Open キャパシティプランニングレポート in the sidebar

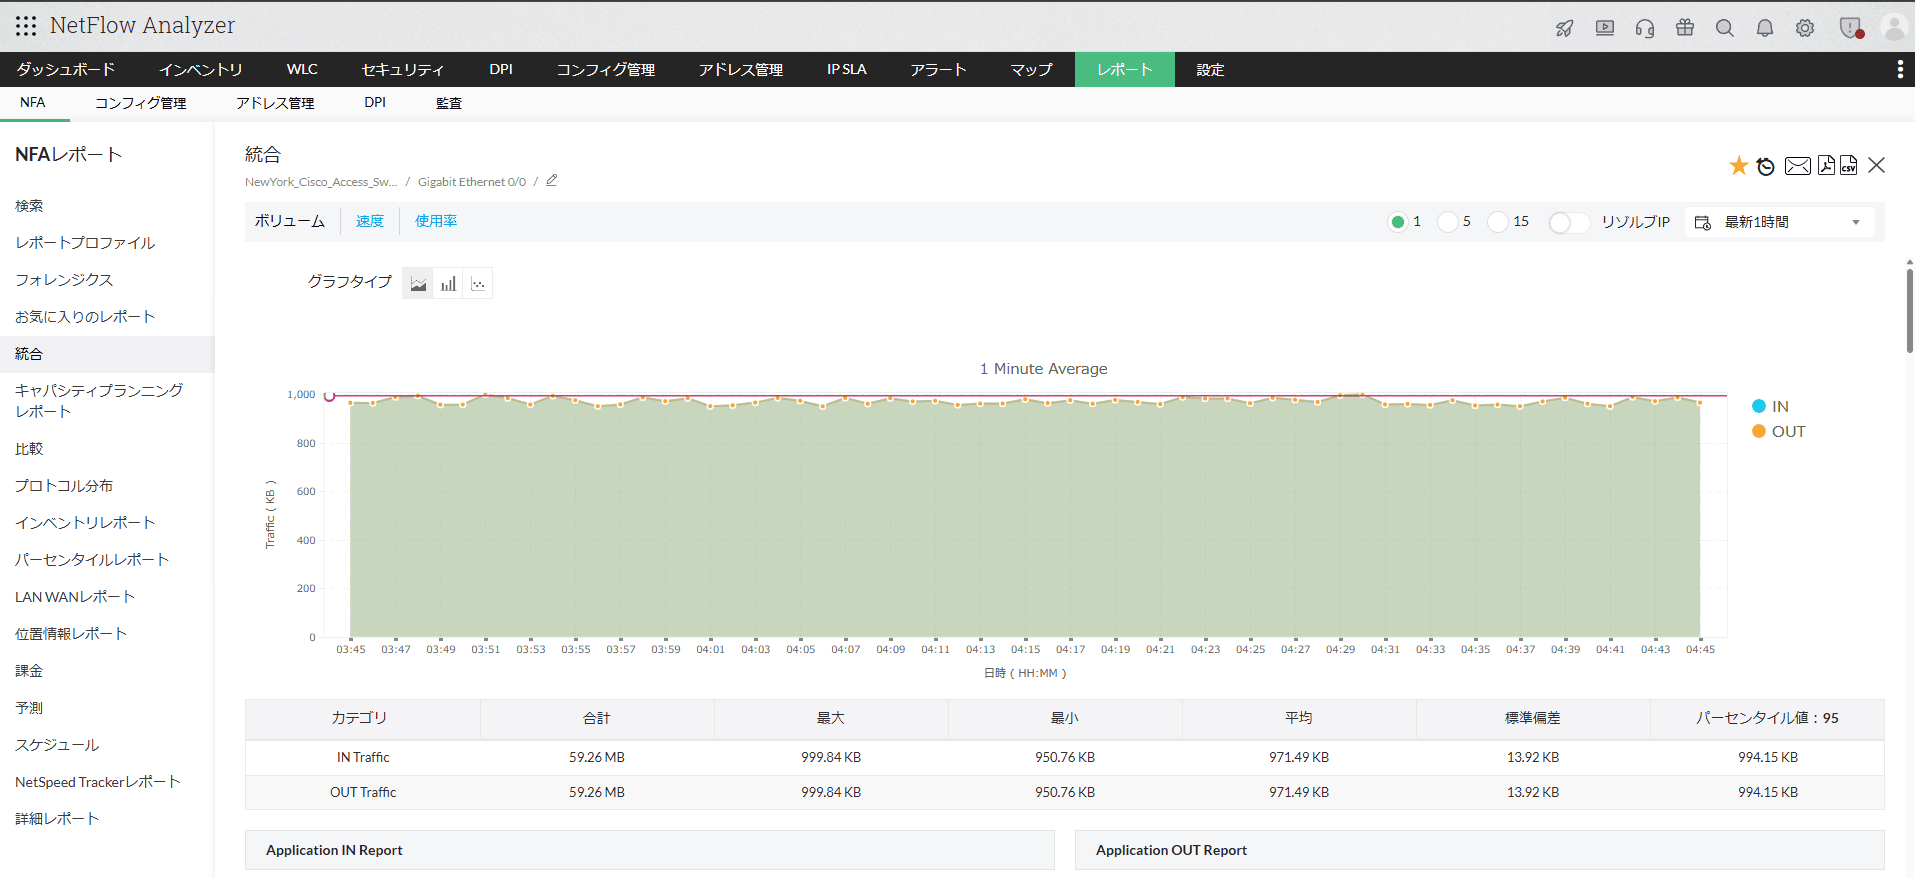pyautogui.click(x=99, y=401)
